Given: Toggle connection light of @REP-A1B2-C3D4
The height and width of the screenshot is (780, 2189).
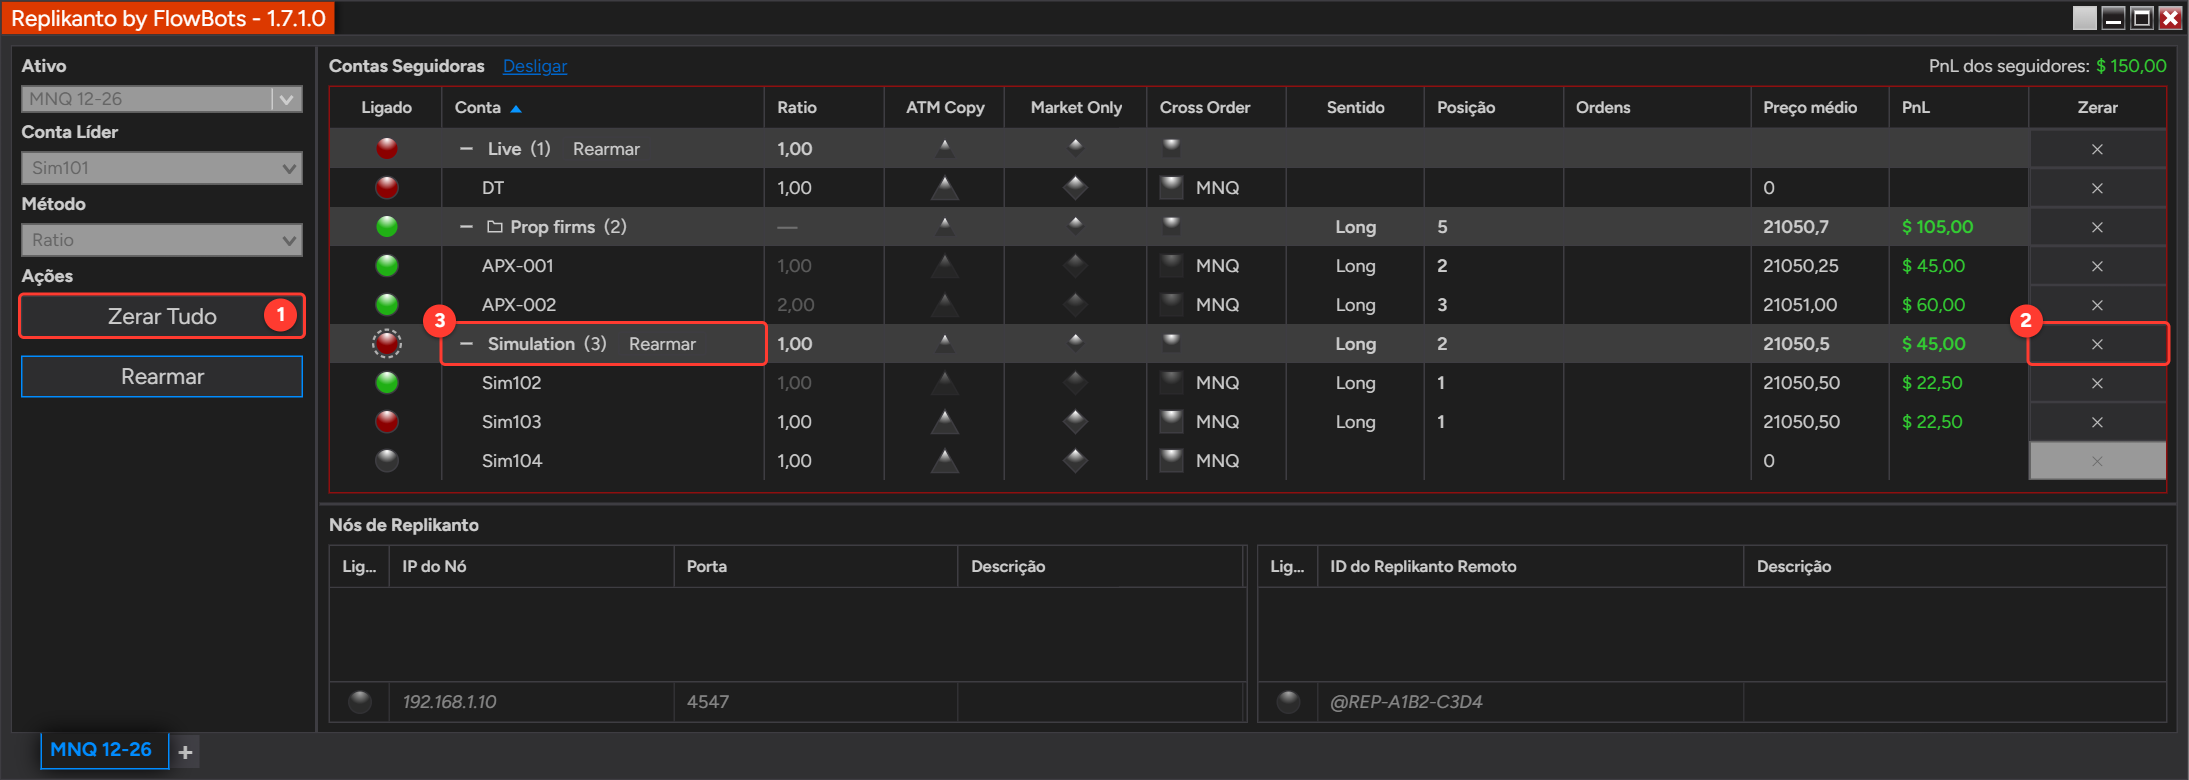Looking at the screenshot, I should tap(1288, 701).
